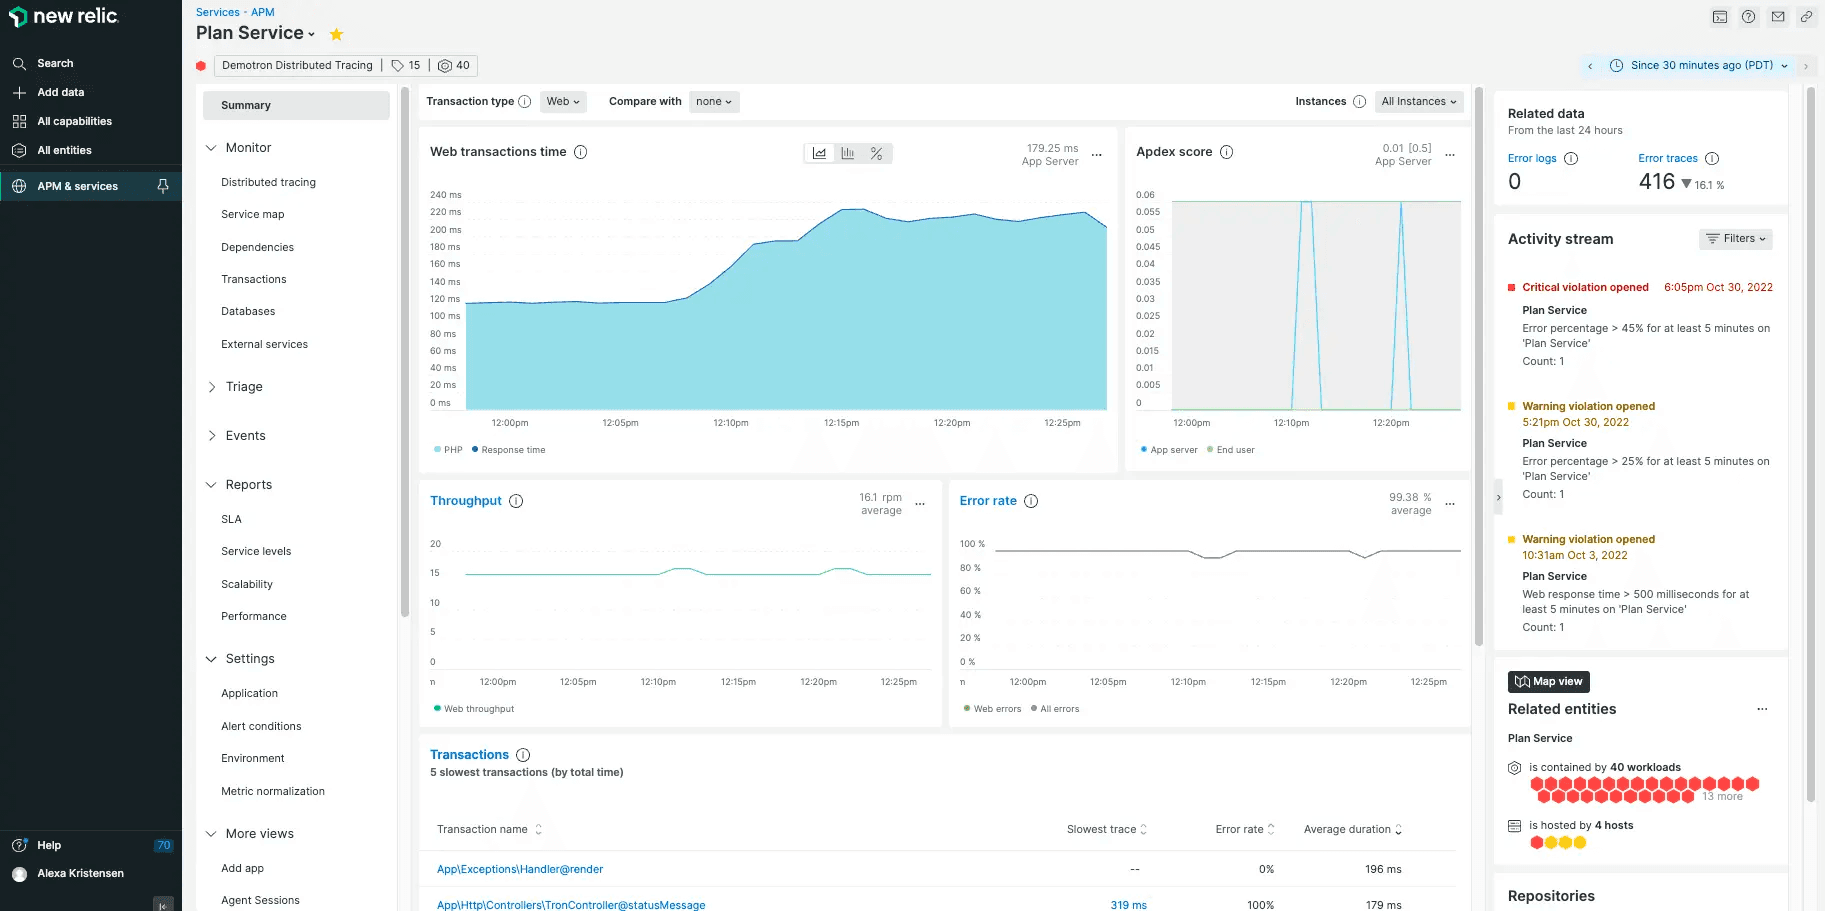Open the Filters menu in Activity stream
Screen dimensions: 1825x911
(x=1735, y=239)
